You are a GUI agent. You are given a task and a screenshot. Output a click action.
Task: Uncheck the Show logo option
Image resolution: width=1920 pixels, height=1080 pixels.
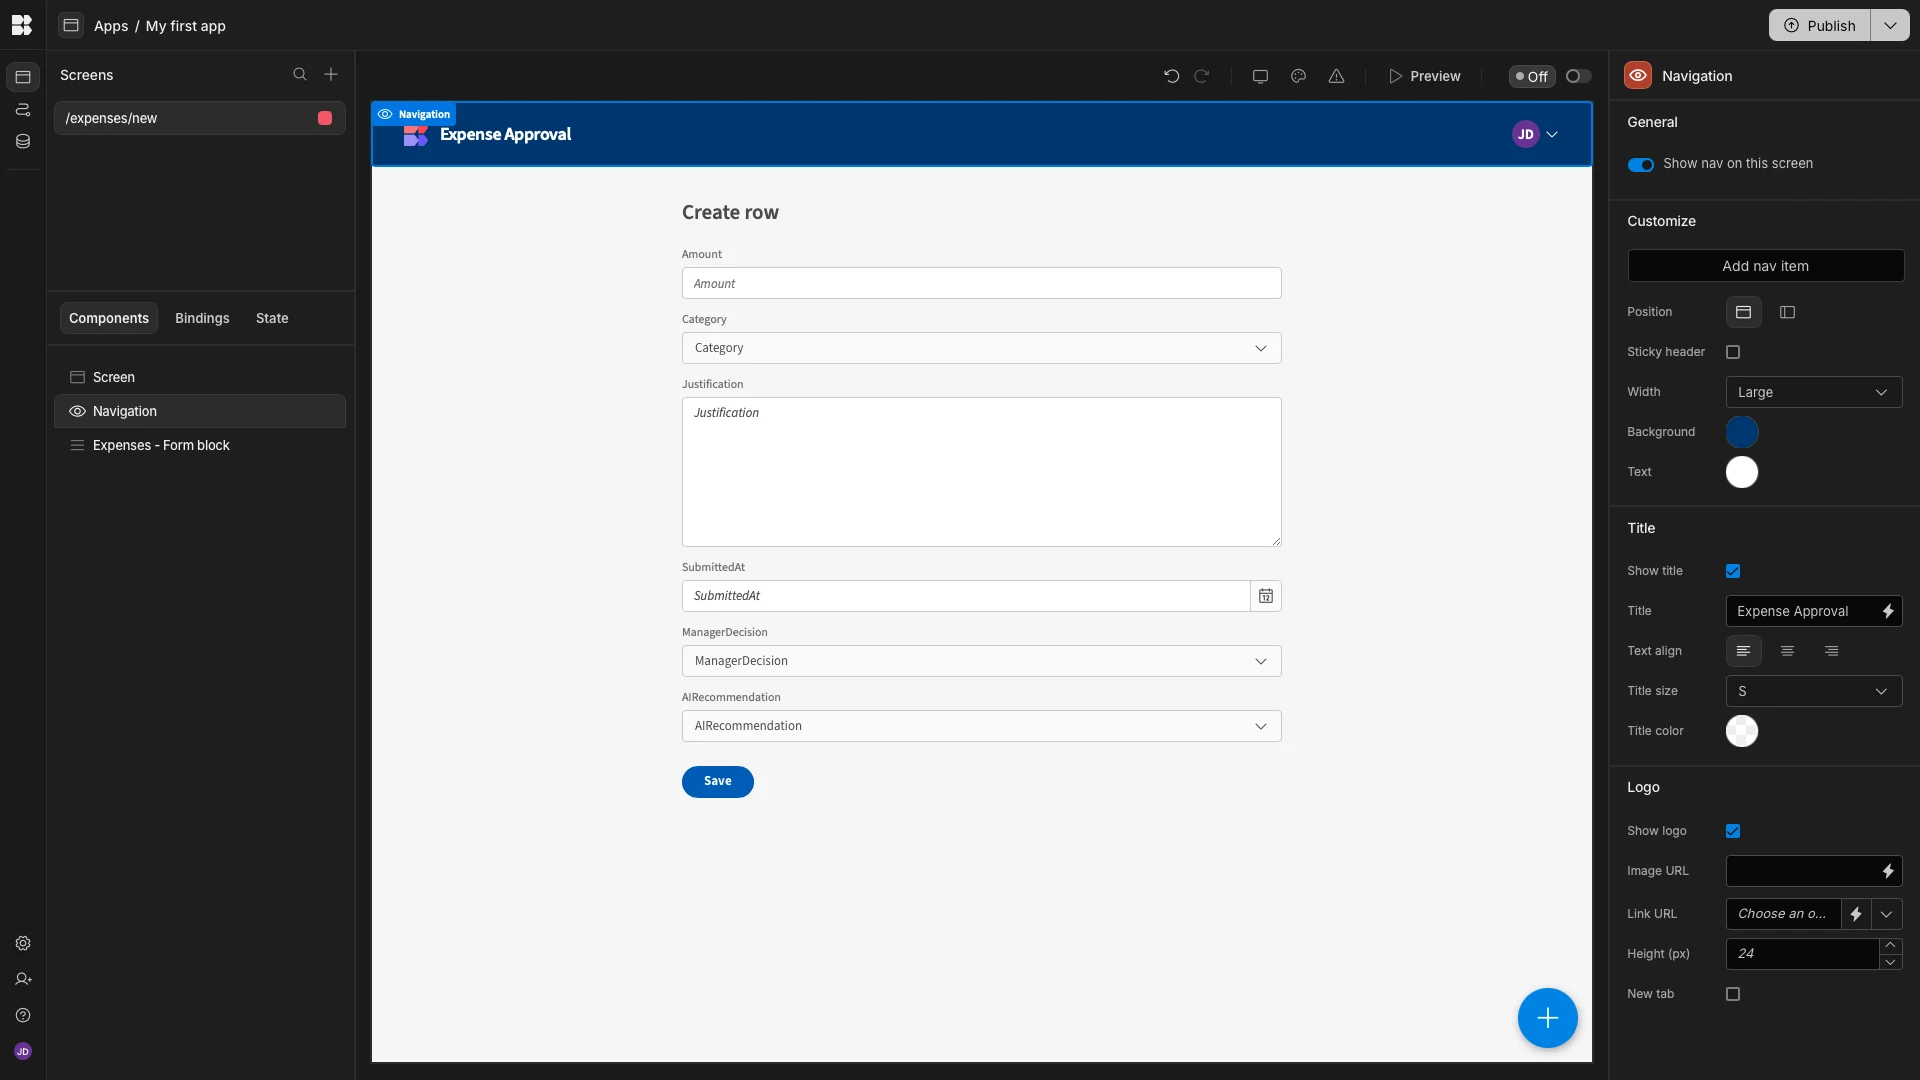[1733, 831]
